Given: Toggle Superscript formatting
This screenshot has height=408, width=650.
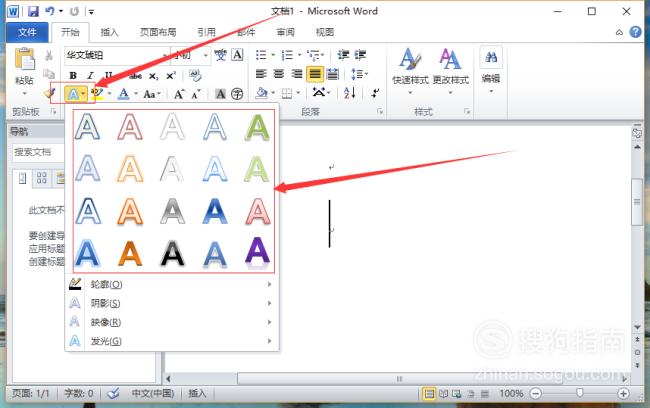Looking at the screenshot, I should point(171,76).
